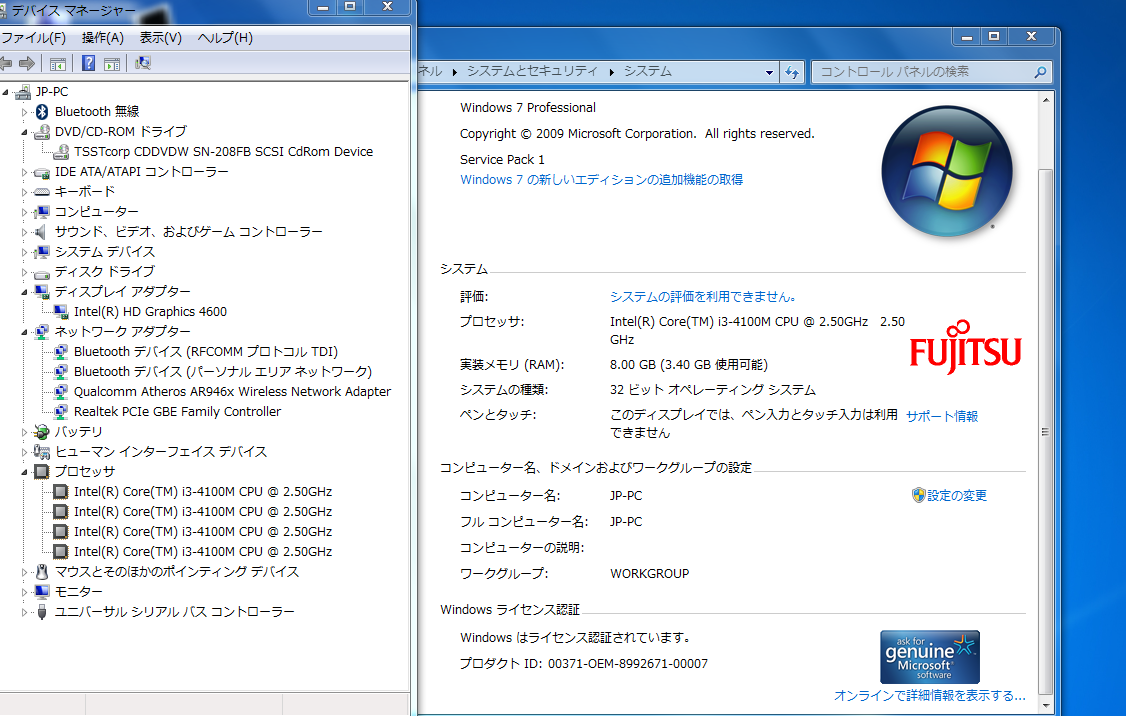Open the ヘルプ(H) menu
This screenshot has height=716, width=1126.
point(225,37)
